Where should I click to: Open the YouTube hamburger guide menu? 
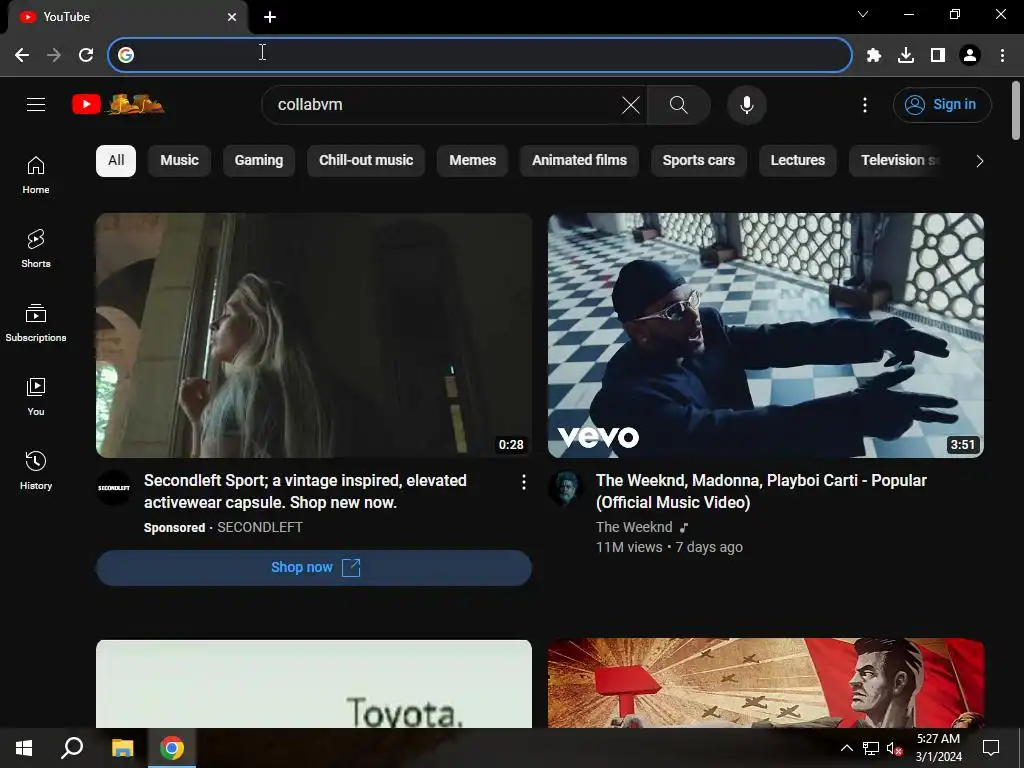coord(36,104)
